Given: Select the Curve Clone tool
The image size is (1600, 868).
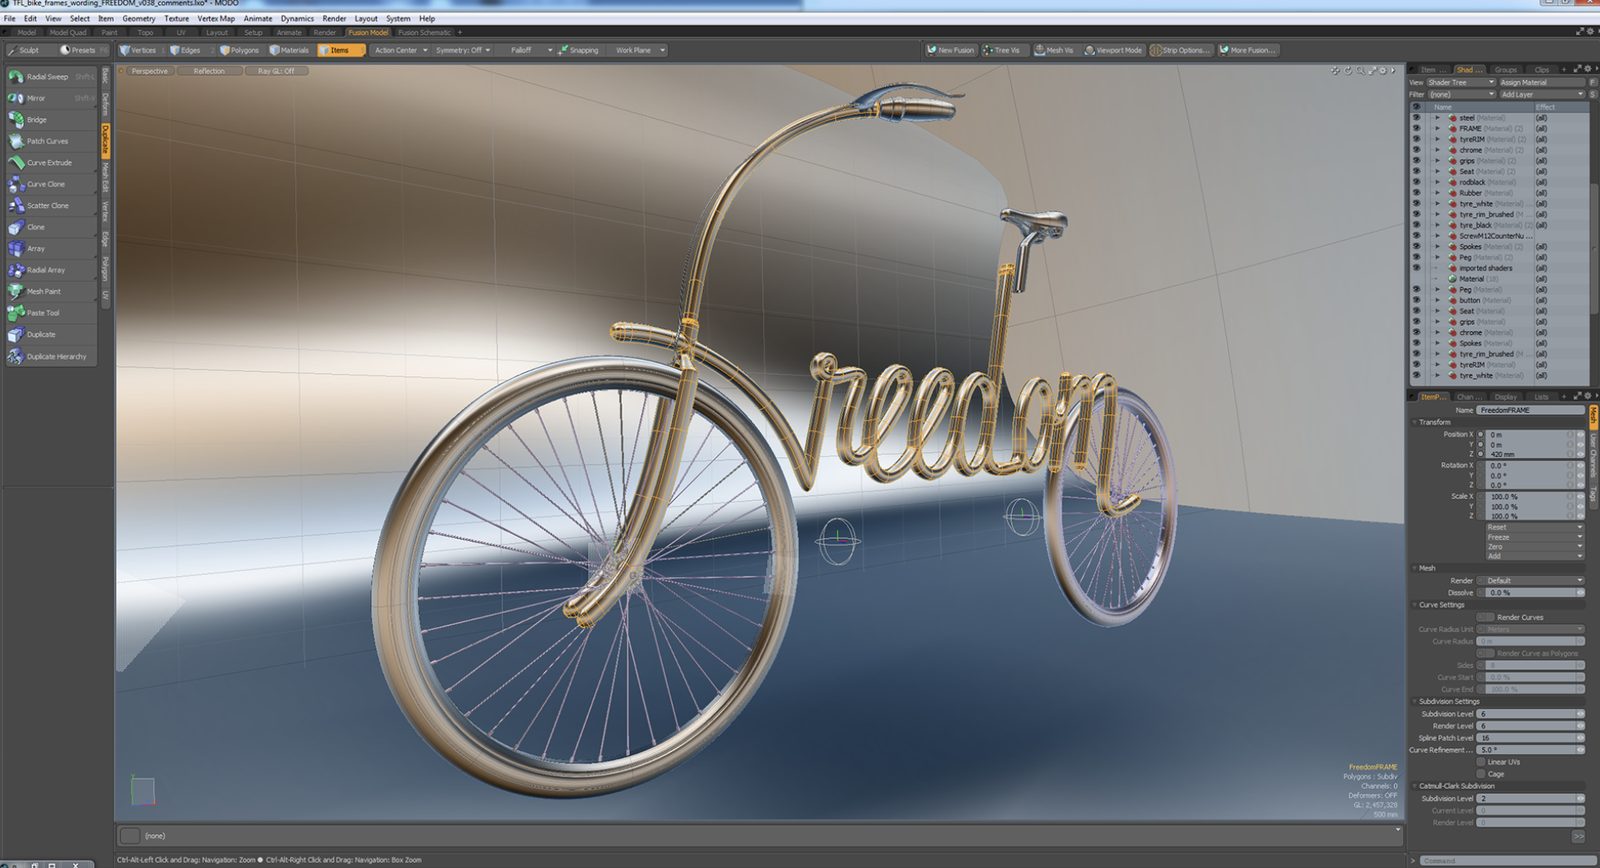Looking at the screenshot, I should tap(52, 184).
